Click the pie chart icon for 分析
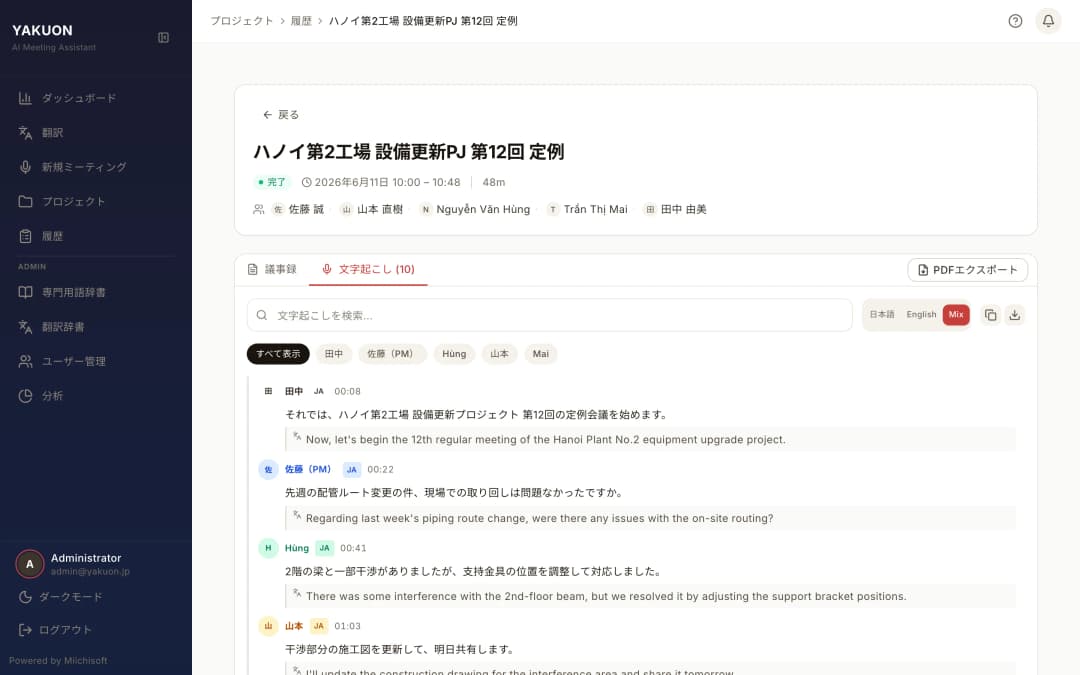The height and width of the screenshot is (675, 1080). coord(25,395)
